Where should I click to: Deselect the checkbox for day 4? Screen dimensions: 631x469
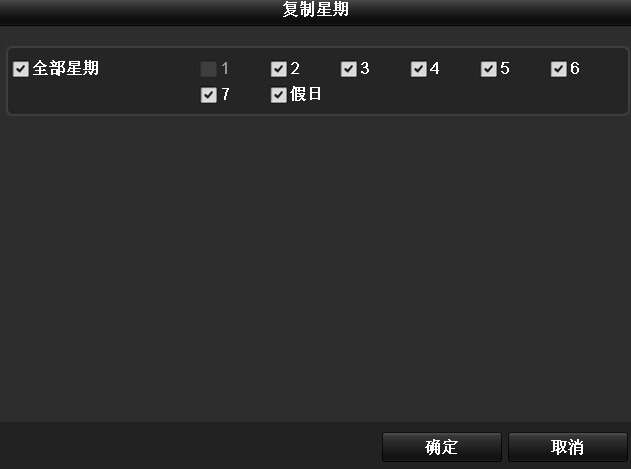click(x=419, y=69)
